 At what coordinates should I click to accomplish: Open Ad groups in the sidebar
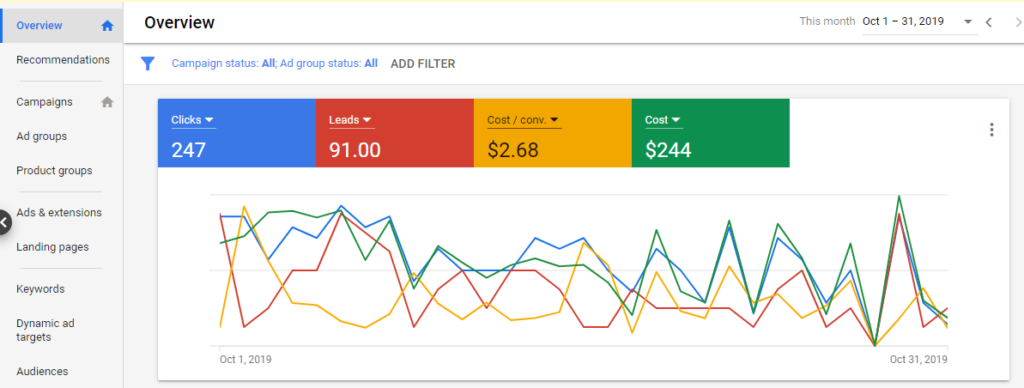[42, 137]
